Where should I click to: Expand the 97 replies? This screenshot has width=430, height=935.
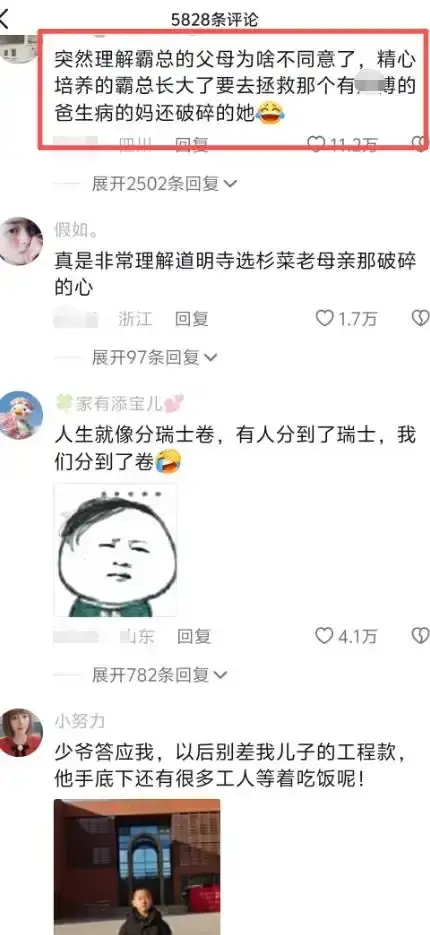(x=155, y=357)
